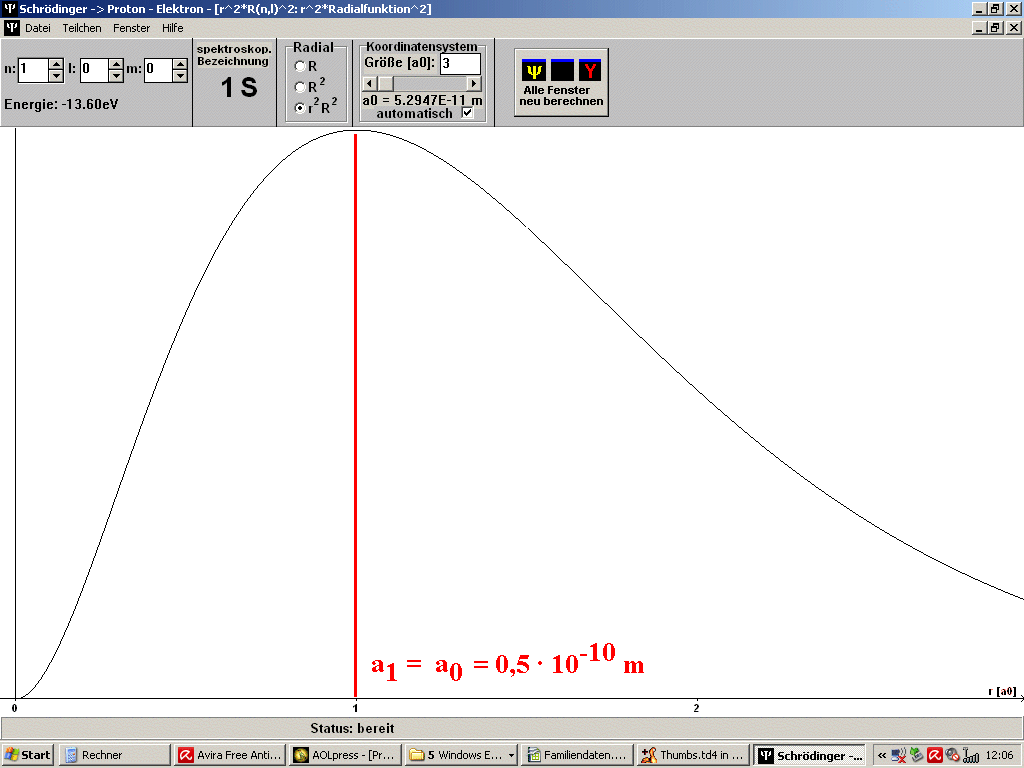The image size is (1024, 768).
Task: Expand hidden system tray icons chevron
Action: coord(882,755)
